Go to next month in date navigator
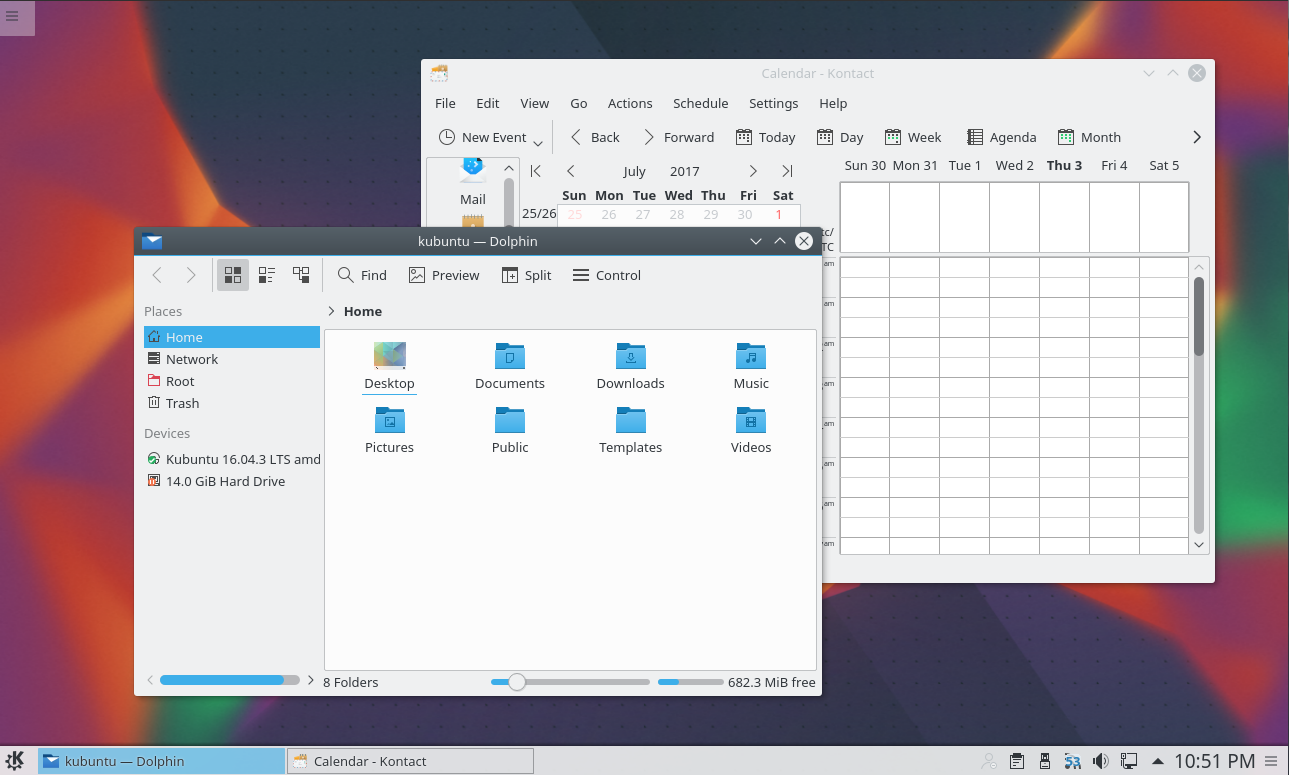The image size is (1289, 775). (x=753, y=171)
